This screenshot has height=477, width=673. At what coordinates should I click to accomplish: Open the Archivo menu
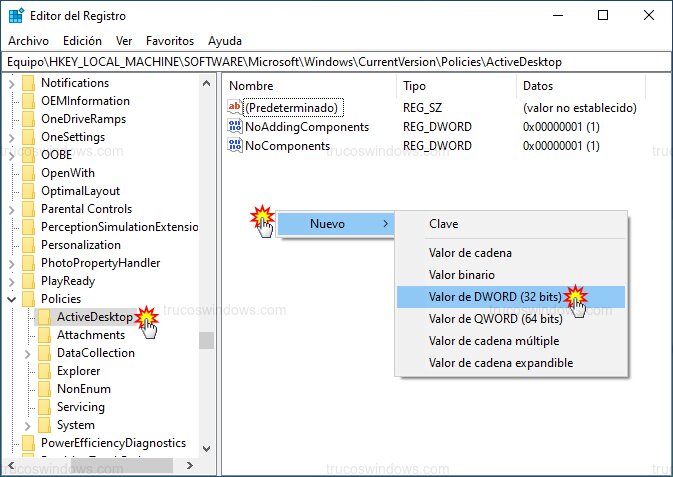point(28,41)
